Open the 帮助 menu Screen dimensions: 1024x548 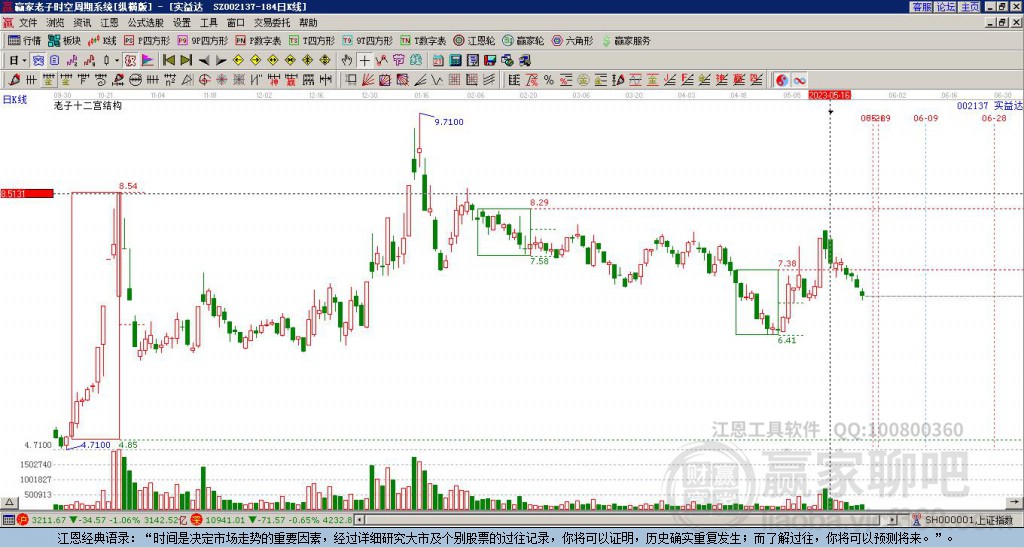pyautogui.click(x=308, y=23)
